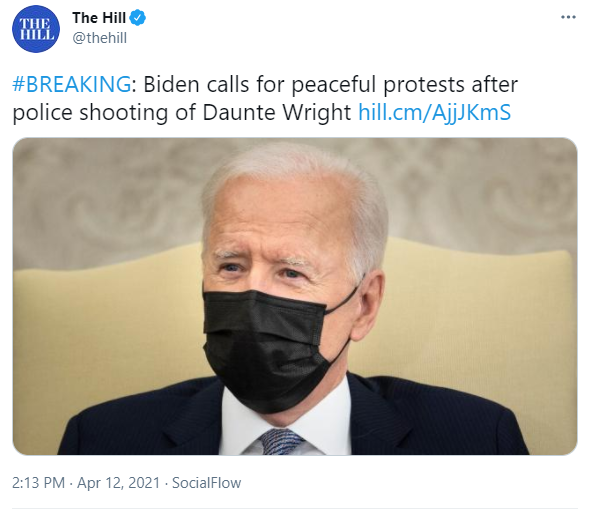Screen dimensions: 598x510
Task: Open the #BREAKING hashtag
Action: point(72,84)
